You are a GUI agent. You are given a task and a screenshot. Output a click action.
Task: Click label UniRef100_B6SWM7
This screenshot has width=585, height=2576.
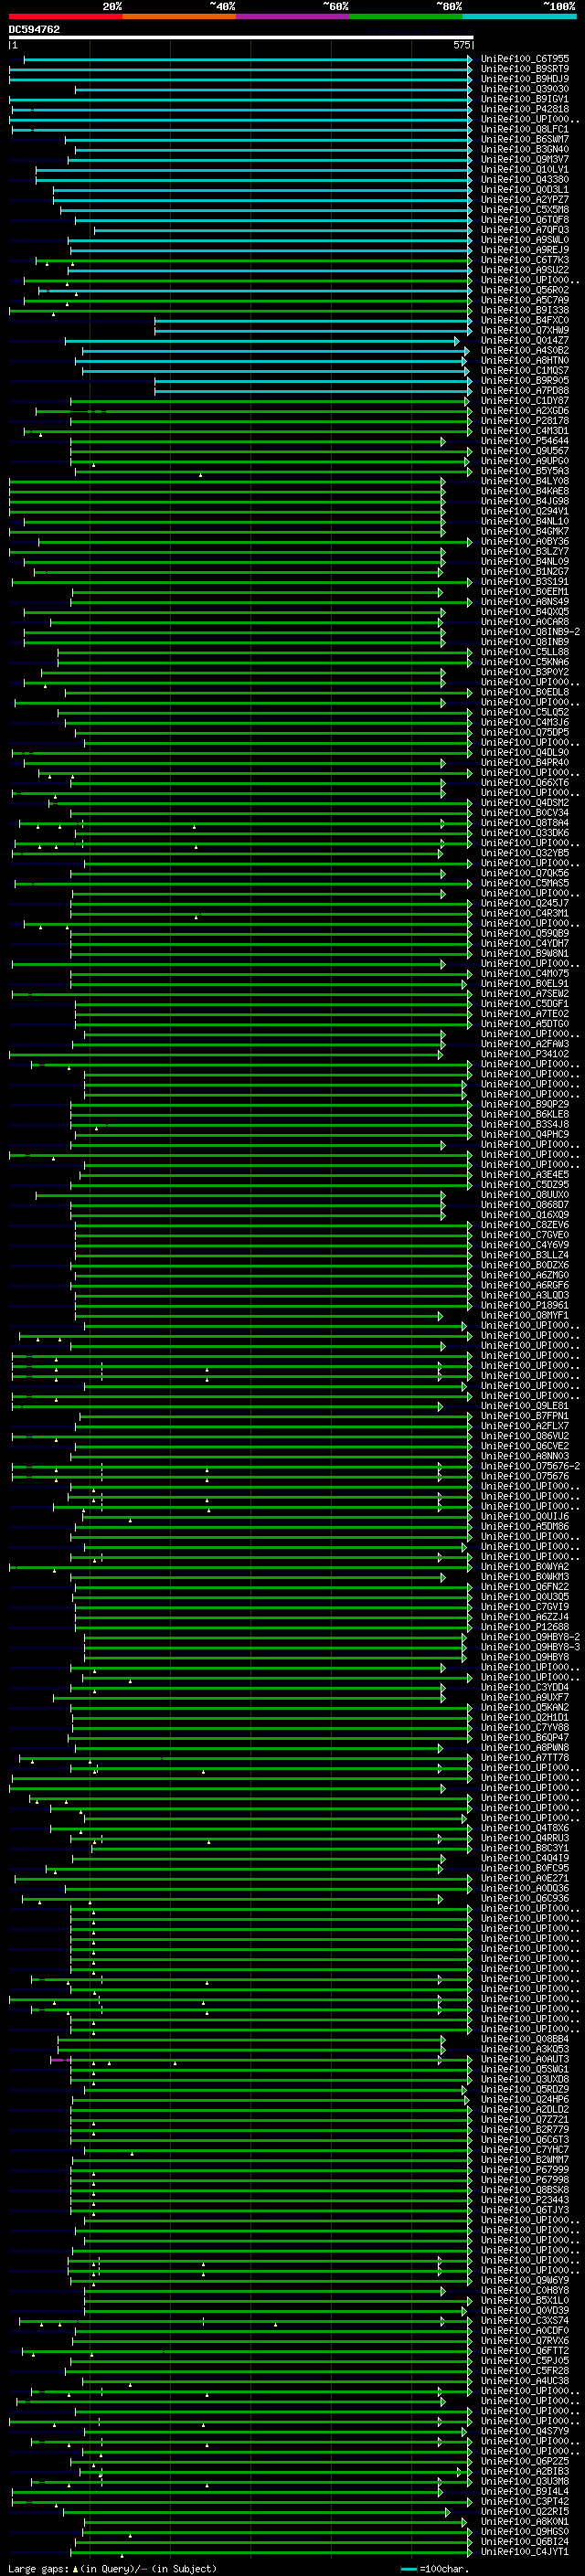(524, 139)
